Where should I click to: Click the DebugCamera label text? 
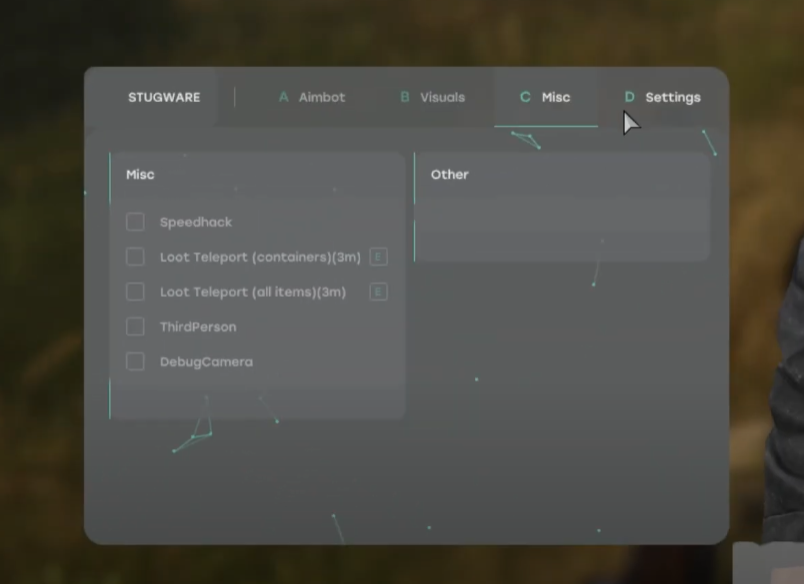(x=206, y=362)
